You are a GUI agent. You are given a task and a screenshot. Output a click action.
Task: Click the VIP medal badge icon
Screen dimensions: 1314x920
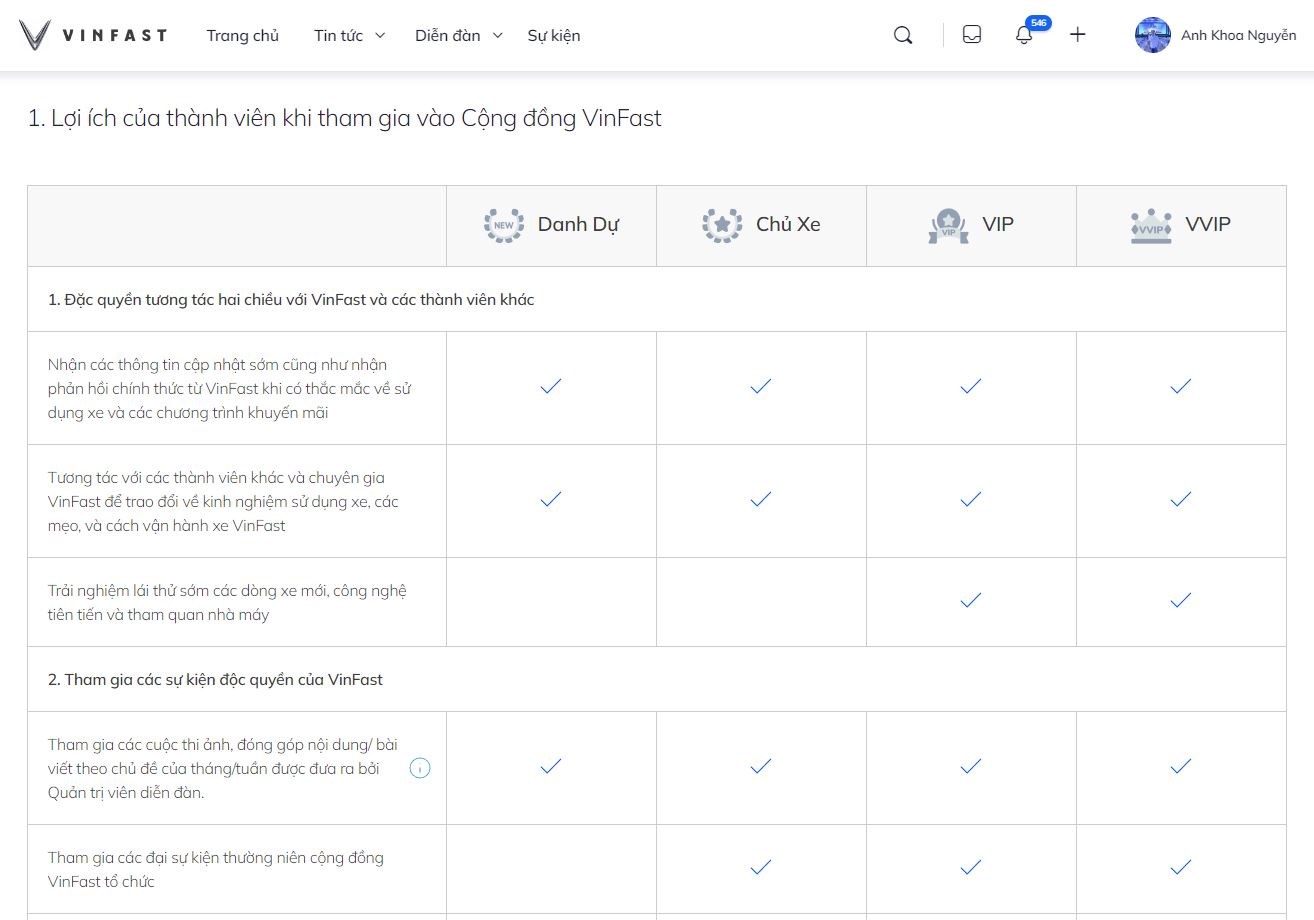(948, 226)
